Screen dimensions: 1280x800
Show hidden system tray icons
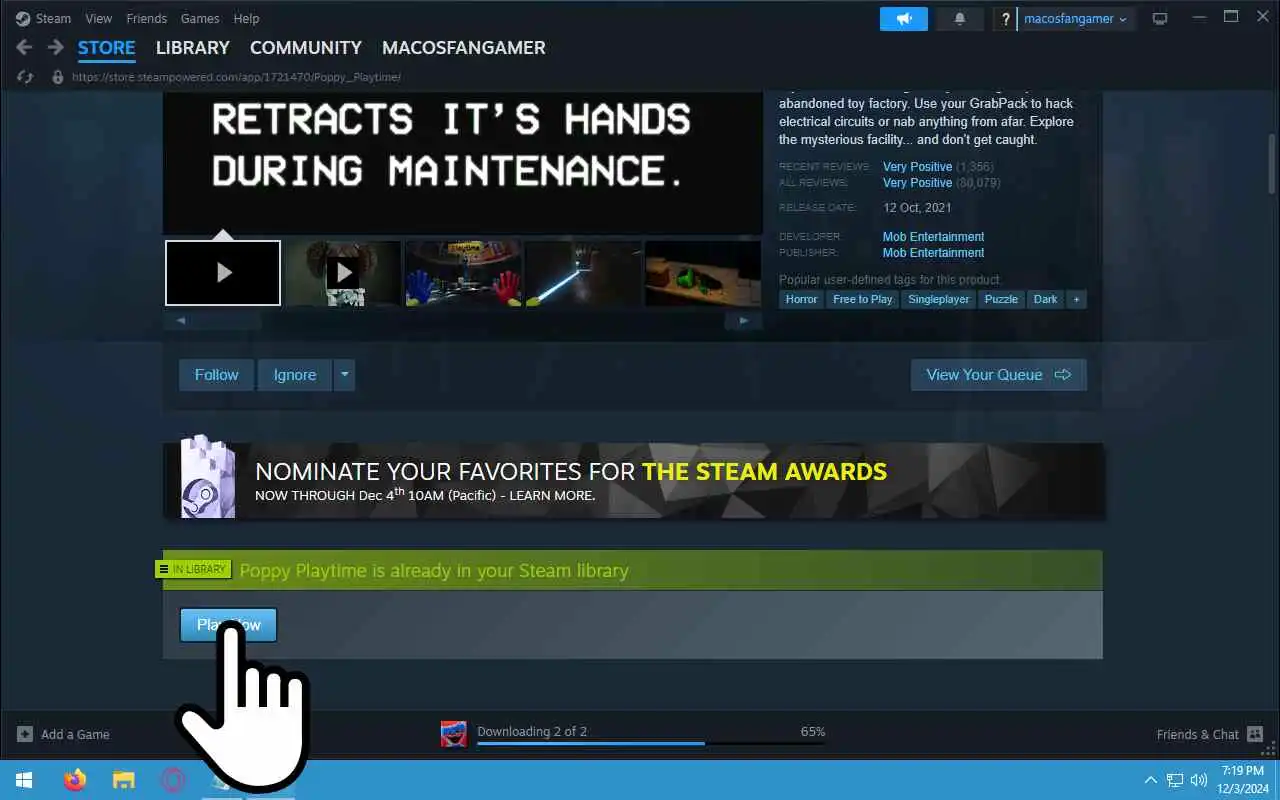click(x=1151, y=780)
